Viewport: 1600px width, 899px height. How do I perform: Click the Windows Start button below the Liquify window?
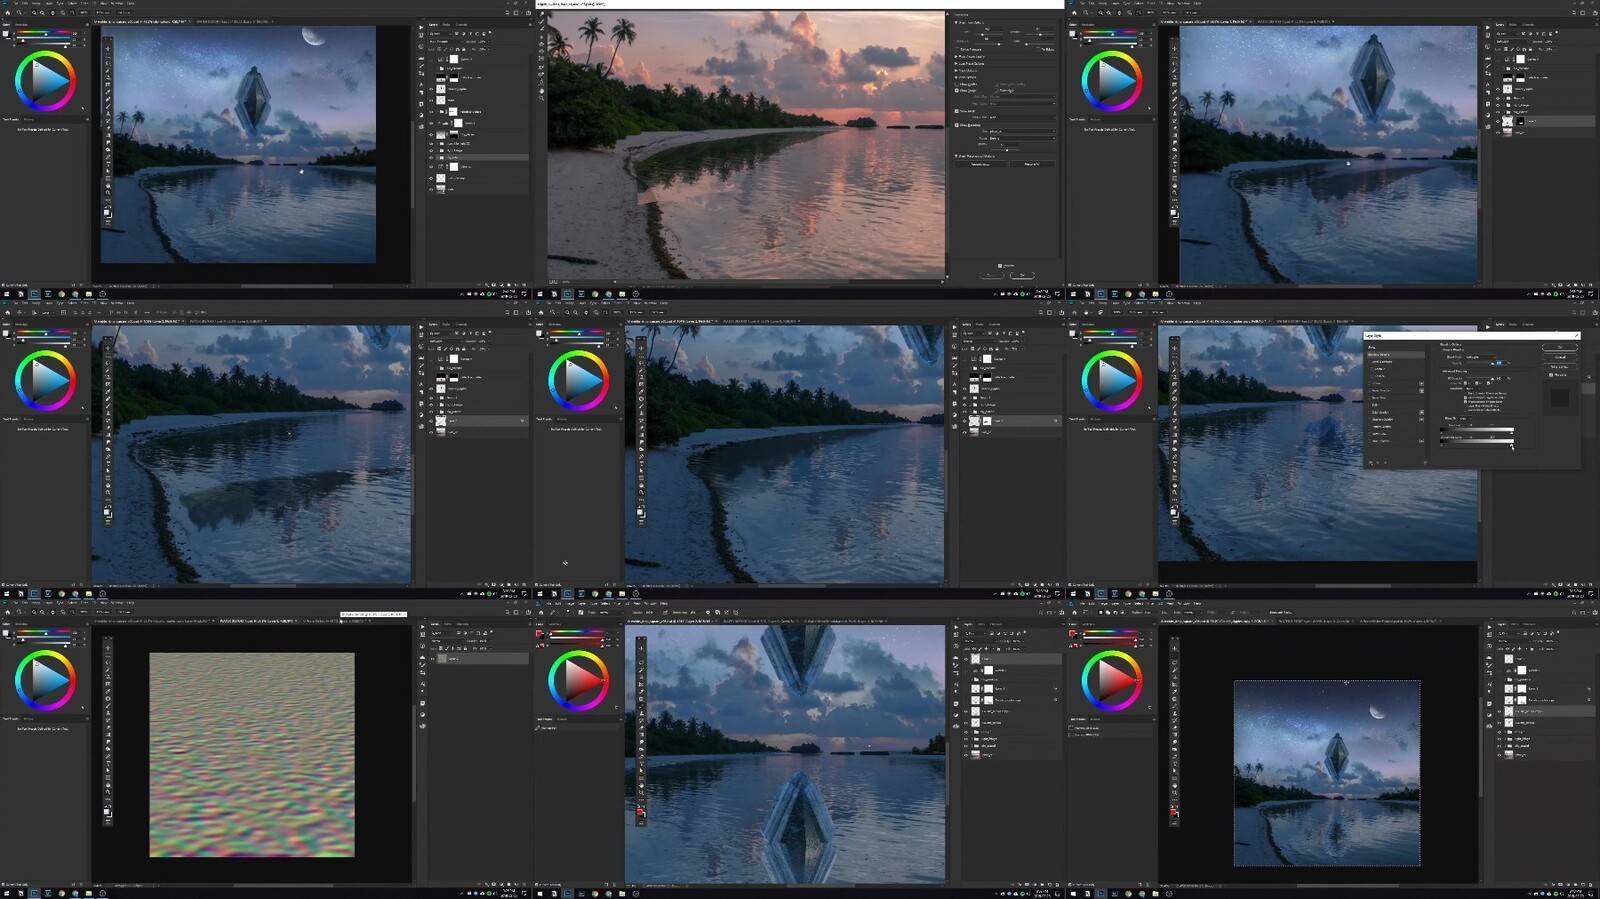coord(541,294)
